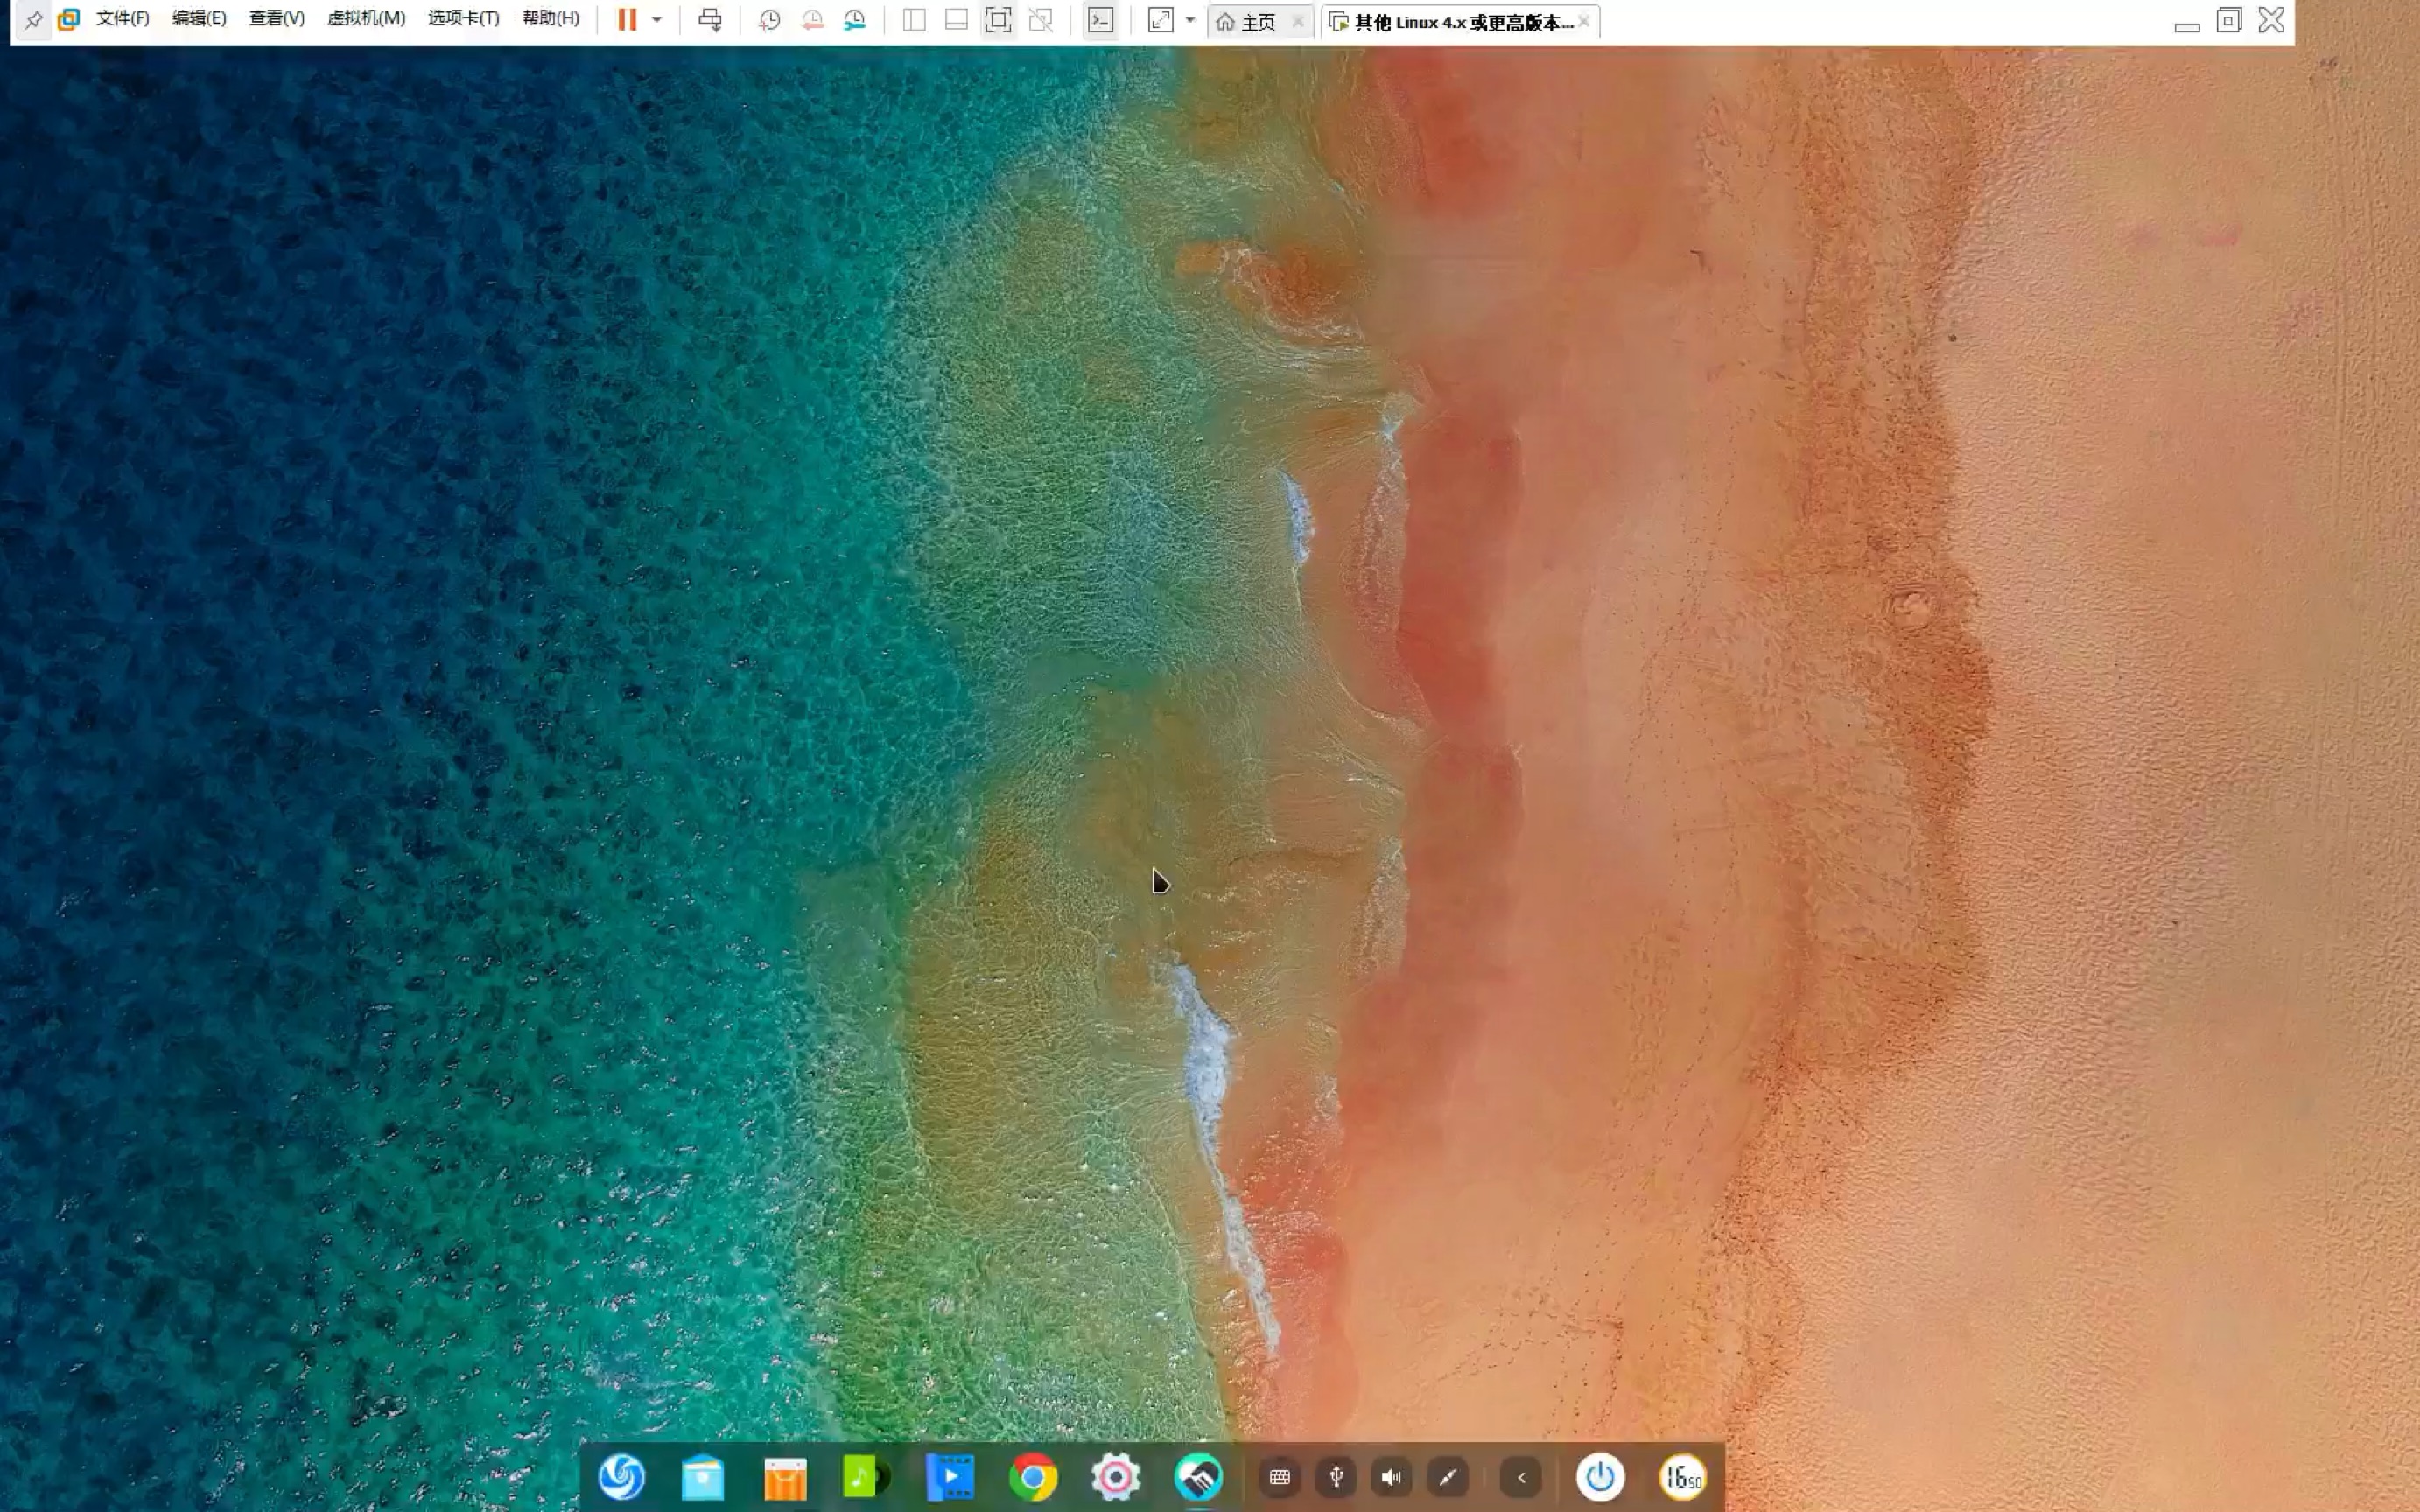Toggle the thumbnail bar view
This screenshot has height=1512, width=2420.
coord(956,20)
